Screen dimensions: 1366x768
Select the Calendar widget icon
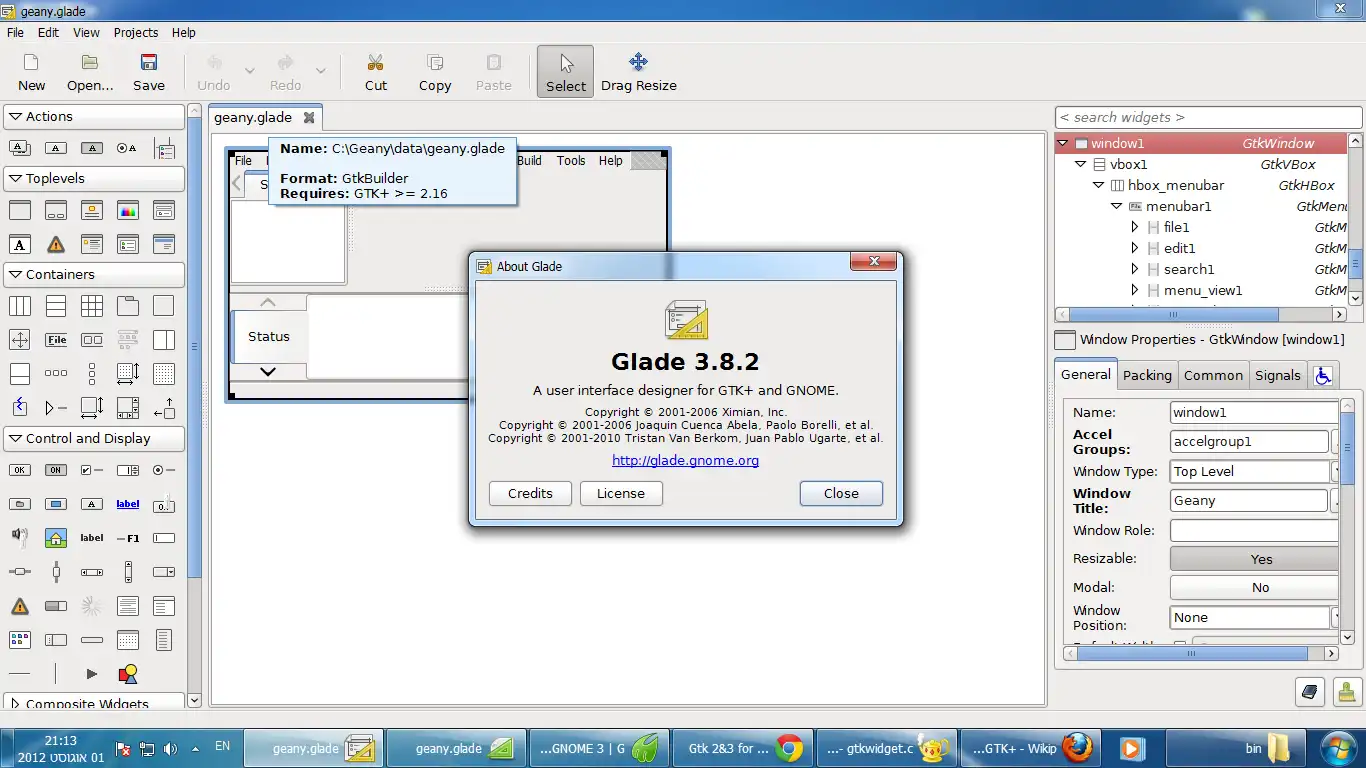tap(127, 640)
